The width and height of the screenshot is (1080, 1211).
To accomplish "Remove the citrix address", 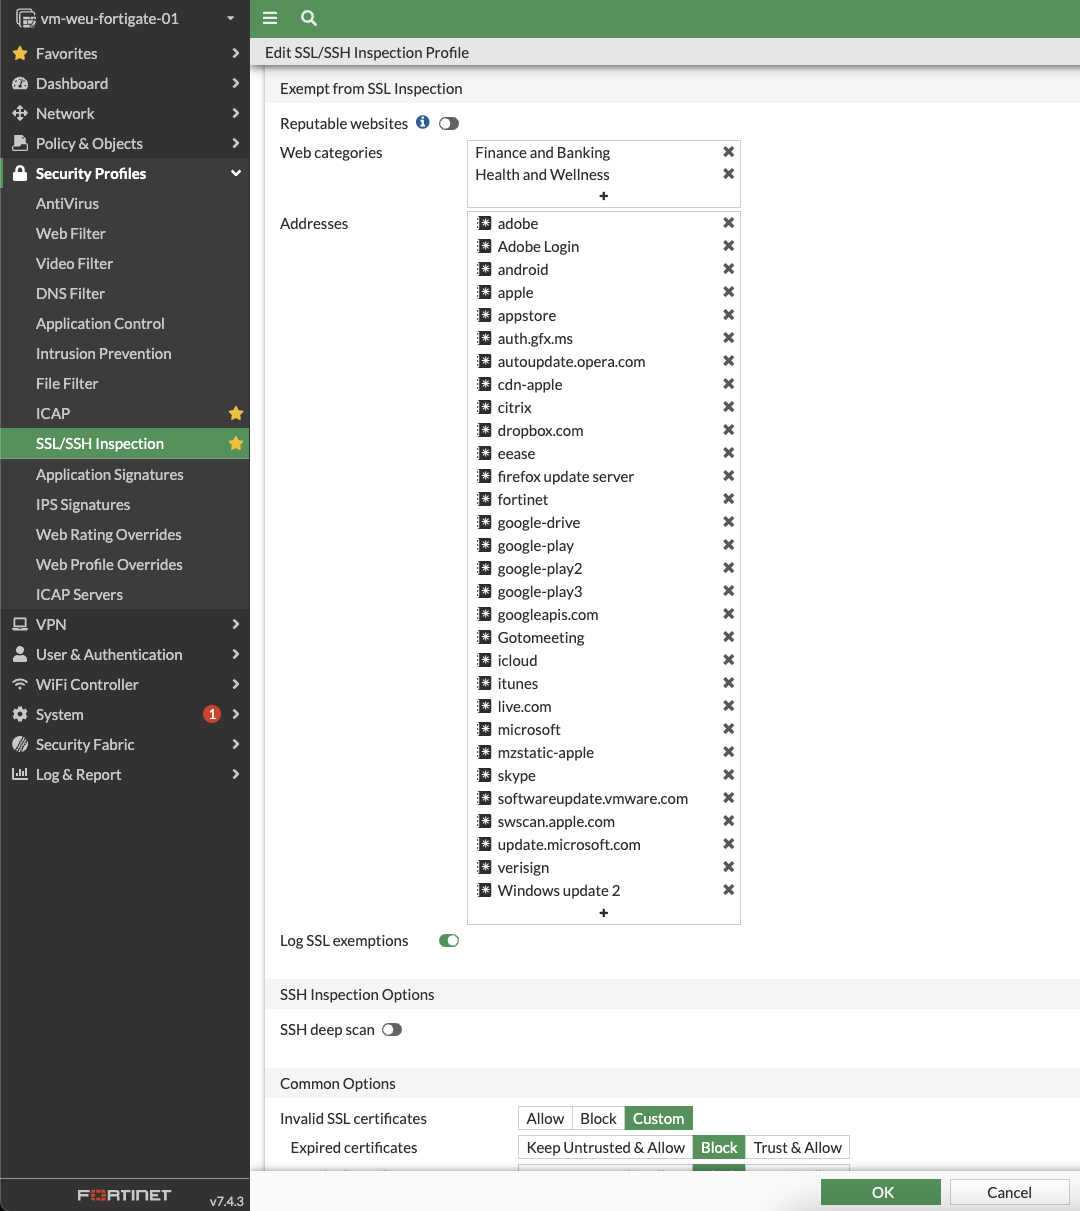I will pyautogui.click(x=729, y=407).
